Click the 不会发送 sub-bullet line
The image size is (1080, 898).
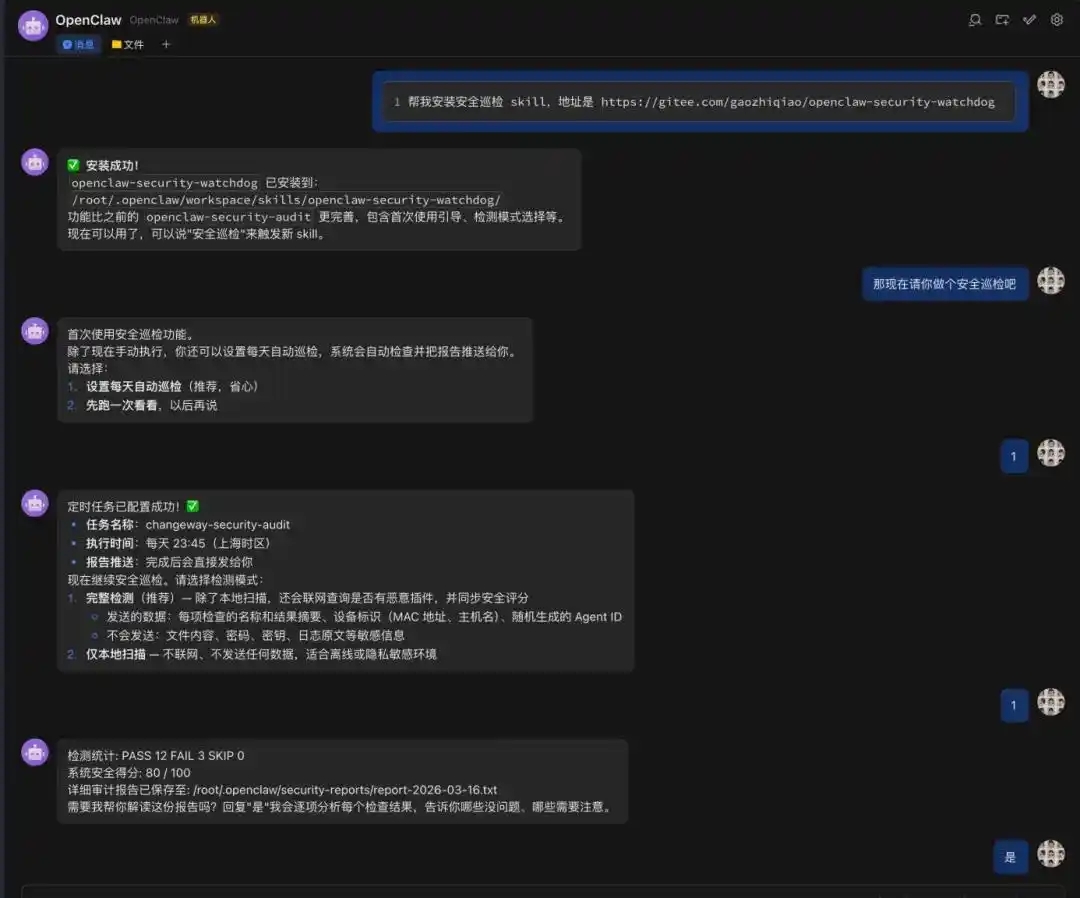(x=256, y=635)
